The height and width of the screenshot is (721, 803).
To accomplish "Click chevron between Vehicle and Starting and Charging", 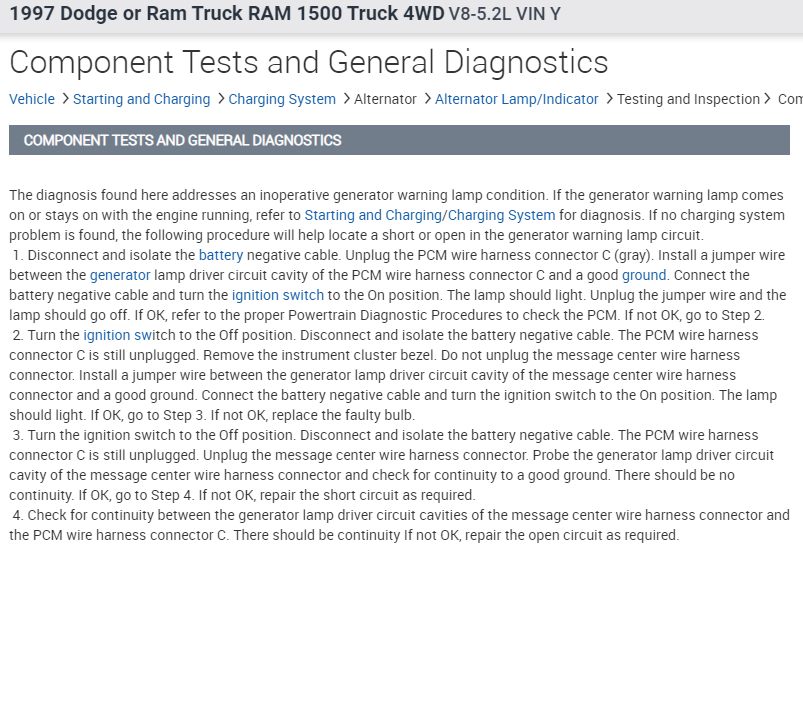I will pyautogui.click(x=64, y=99).
